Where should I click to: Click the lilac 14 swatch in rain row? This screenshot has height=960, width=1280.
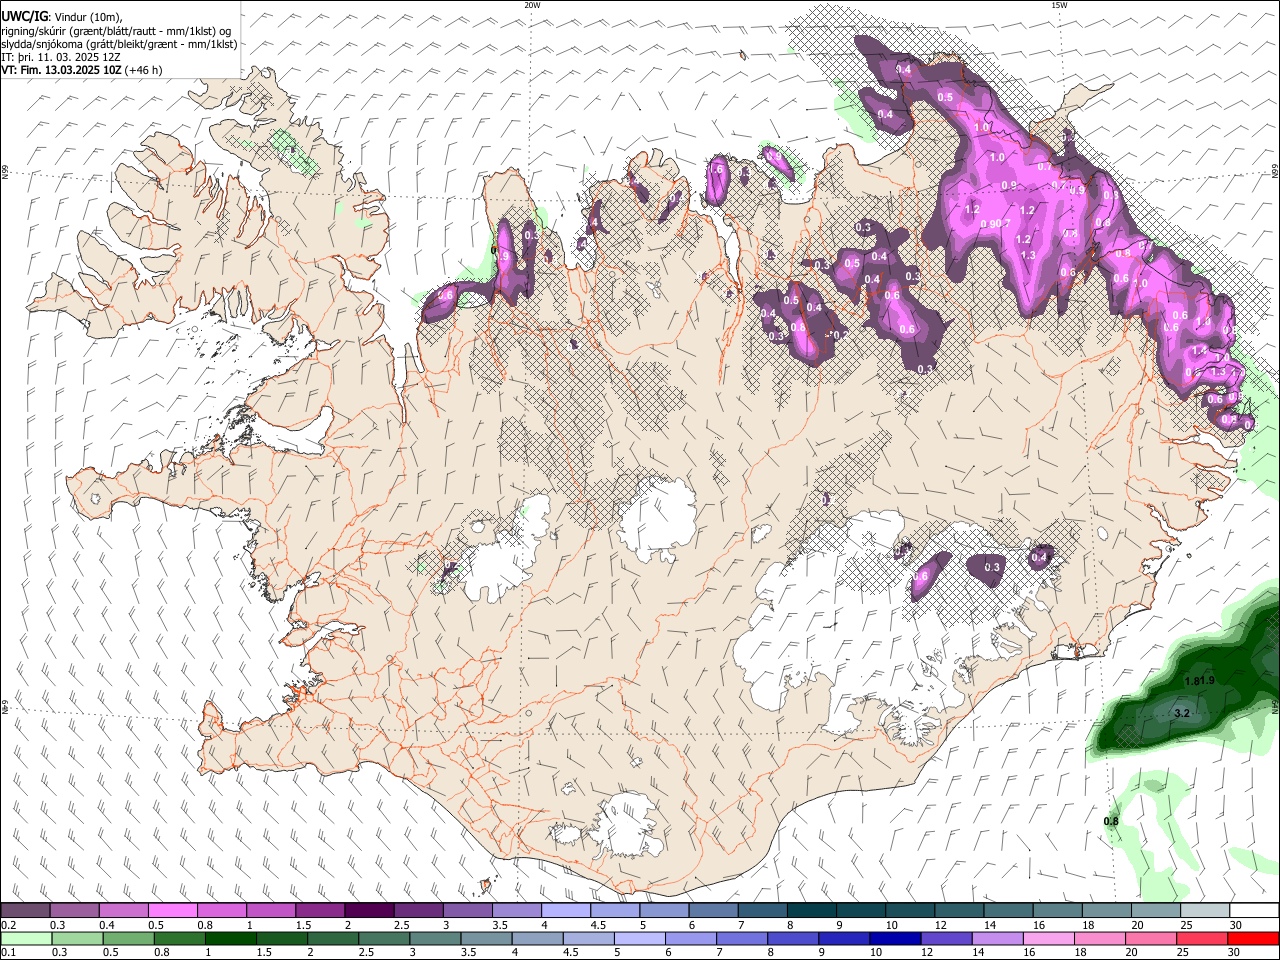pos(999,938)
